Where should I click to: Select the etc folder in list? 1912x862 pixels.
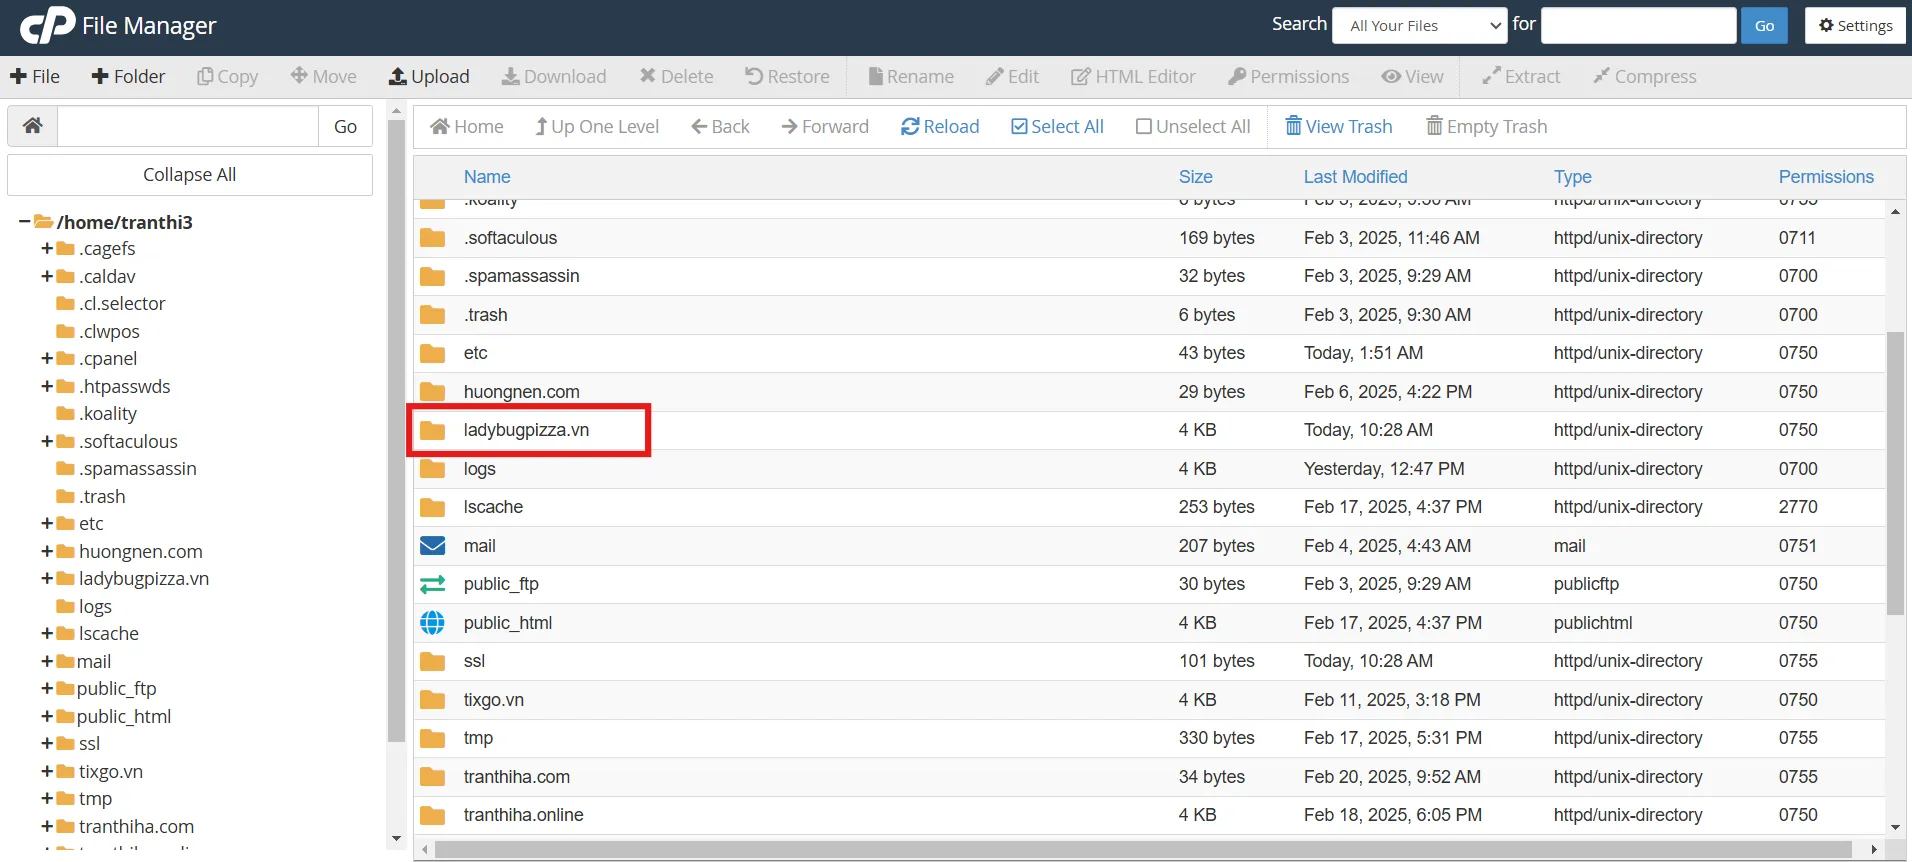coord(1149,353)
